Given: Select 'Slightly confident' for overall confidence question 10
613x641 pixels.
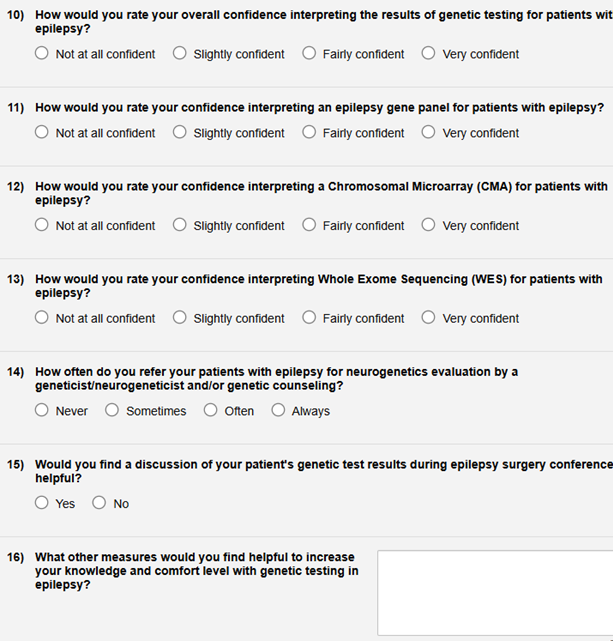Looking at the screenshot, I should click(x=180, y=54).
